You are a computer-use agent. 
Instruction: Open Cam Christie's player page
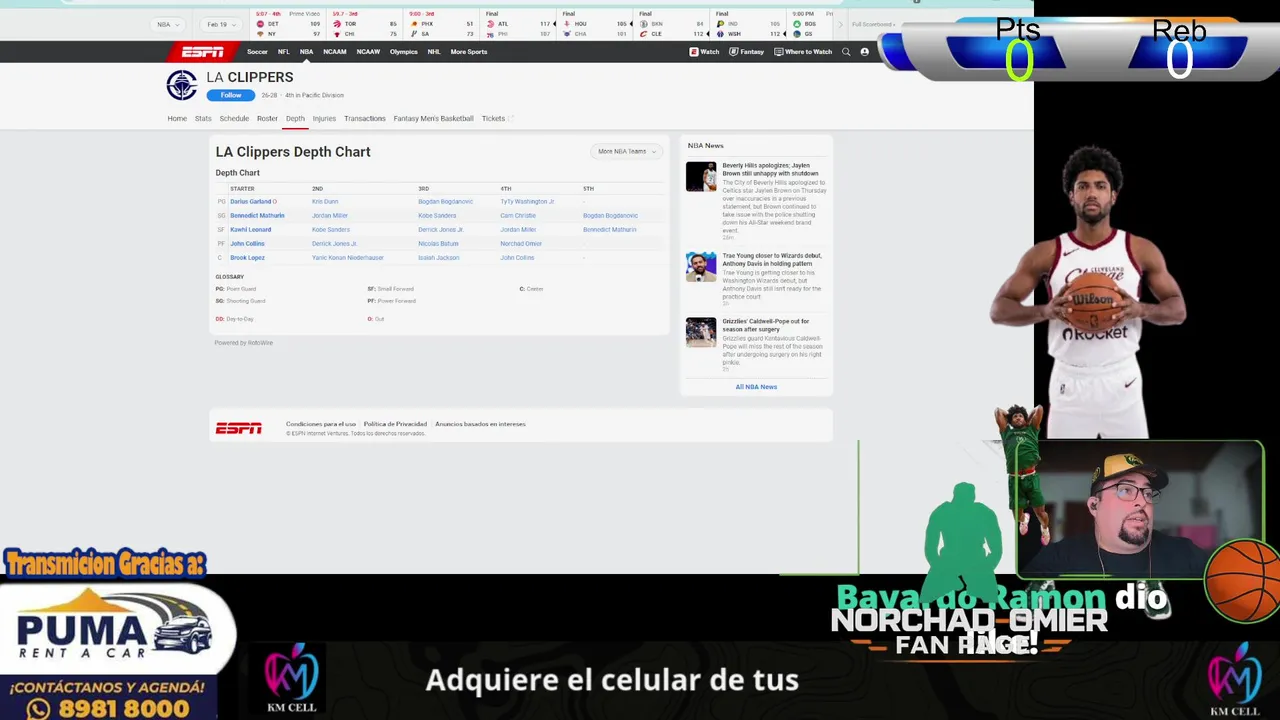[518, 215]
